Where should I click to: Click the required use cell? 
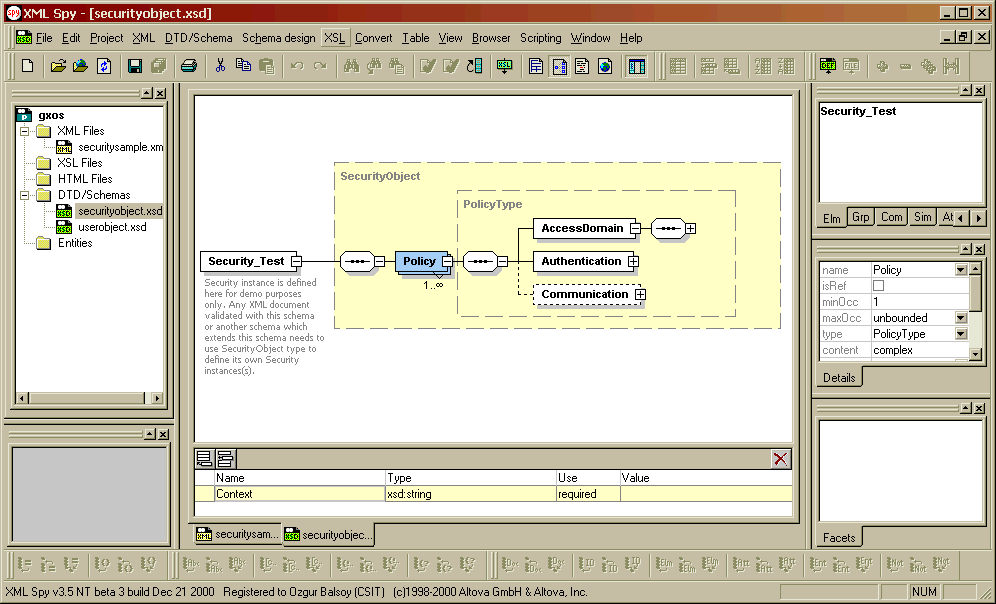click(588, 494)
